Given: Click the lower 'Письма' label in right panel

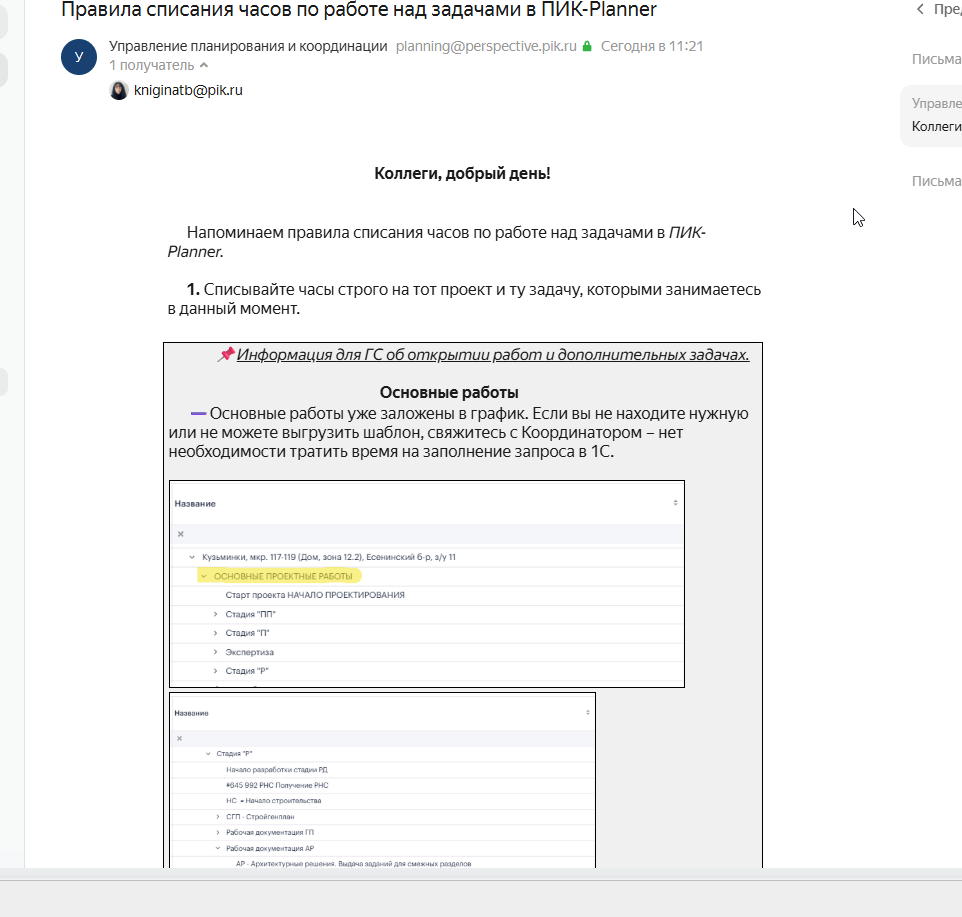Looking at the screenshot, I should point(936,182).
